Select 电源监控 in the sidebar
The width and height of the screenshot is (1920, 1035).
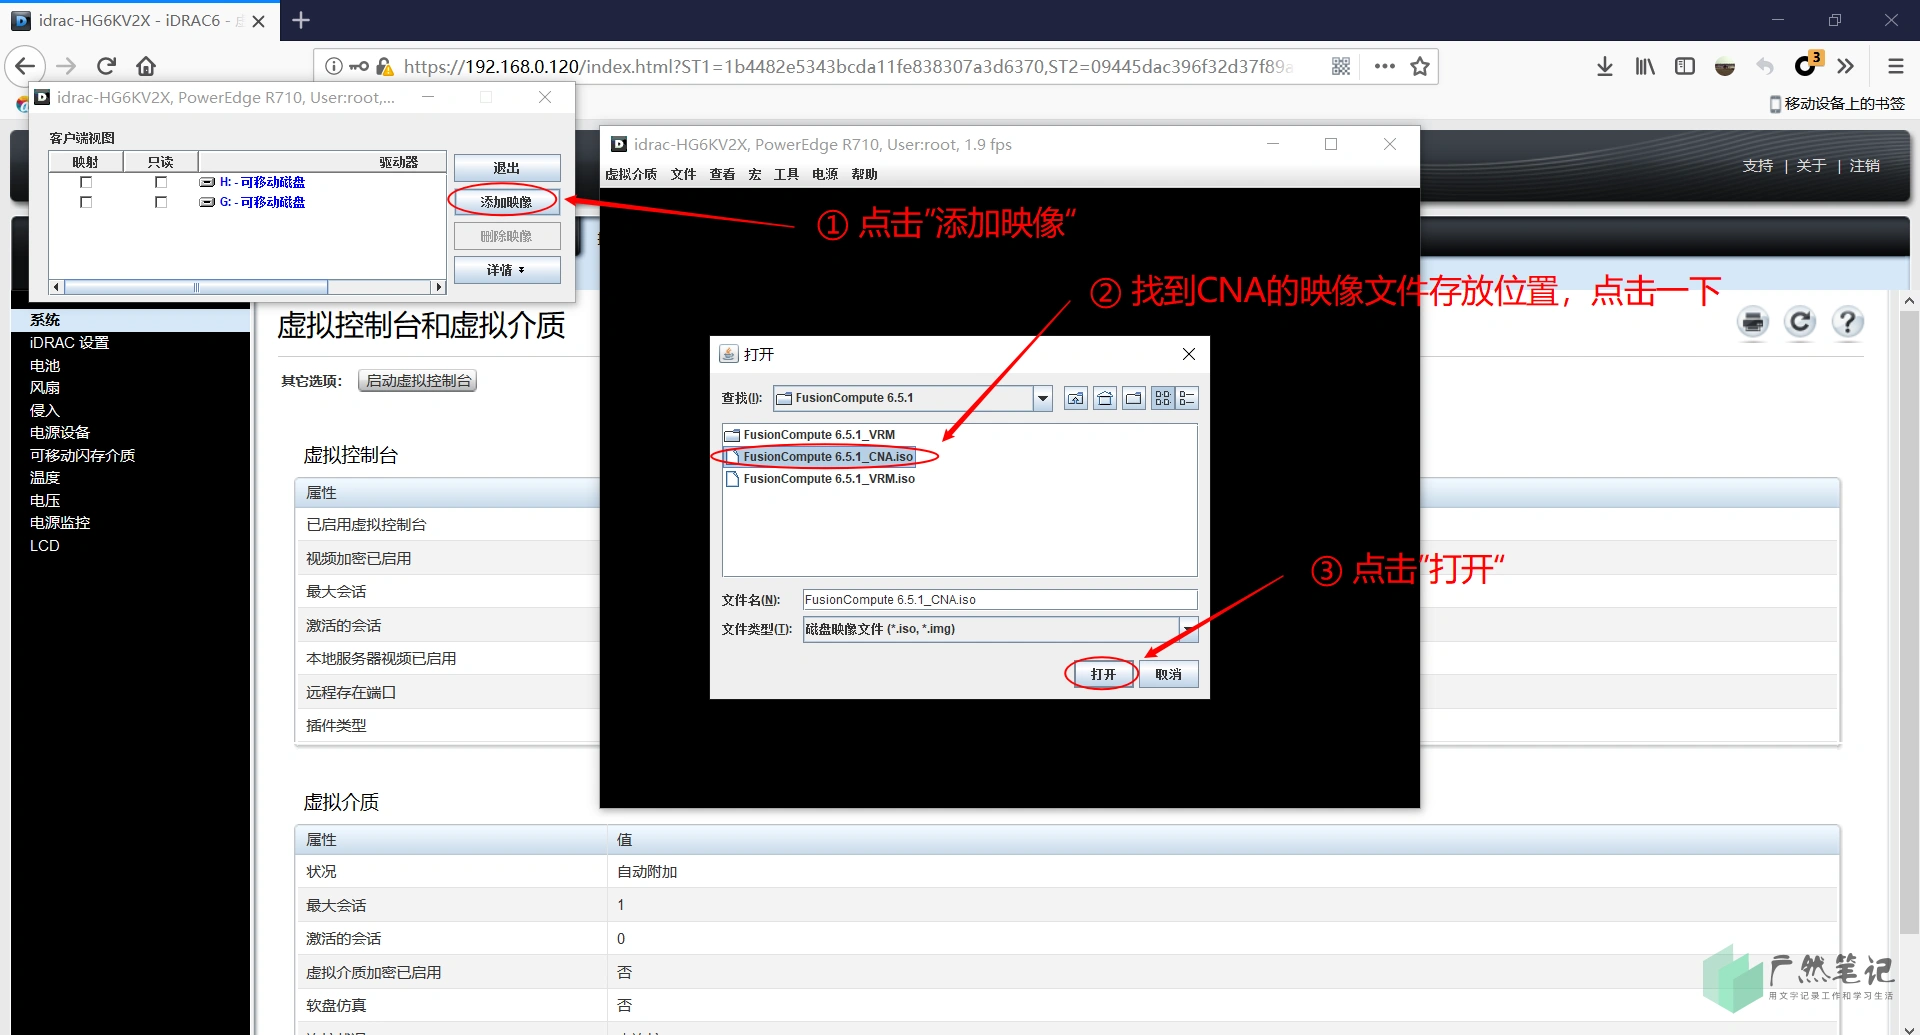click(x=60, y=523)
